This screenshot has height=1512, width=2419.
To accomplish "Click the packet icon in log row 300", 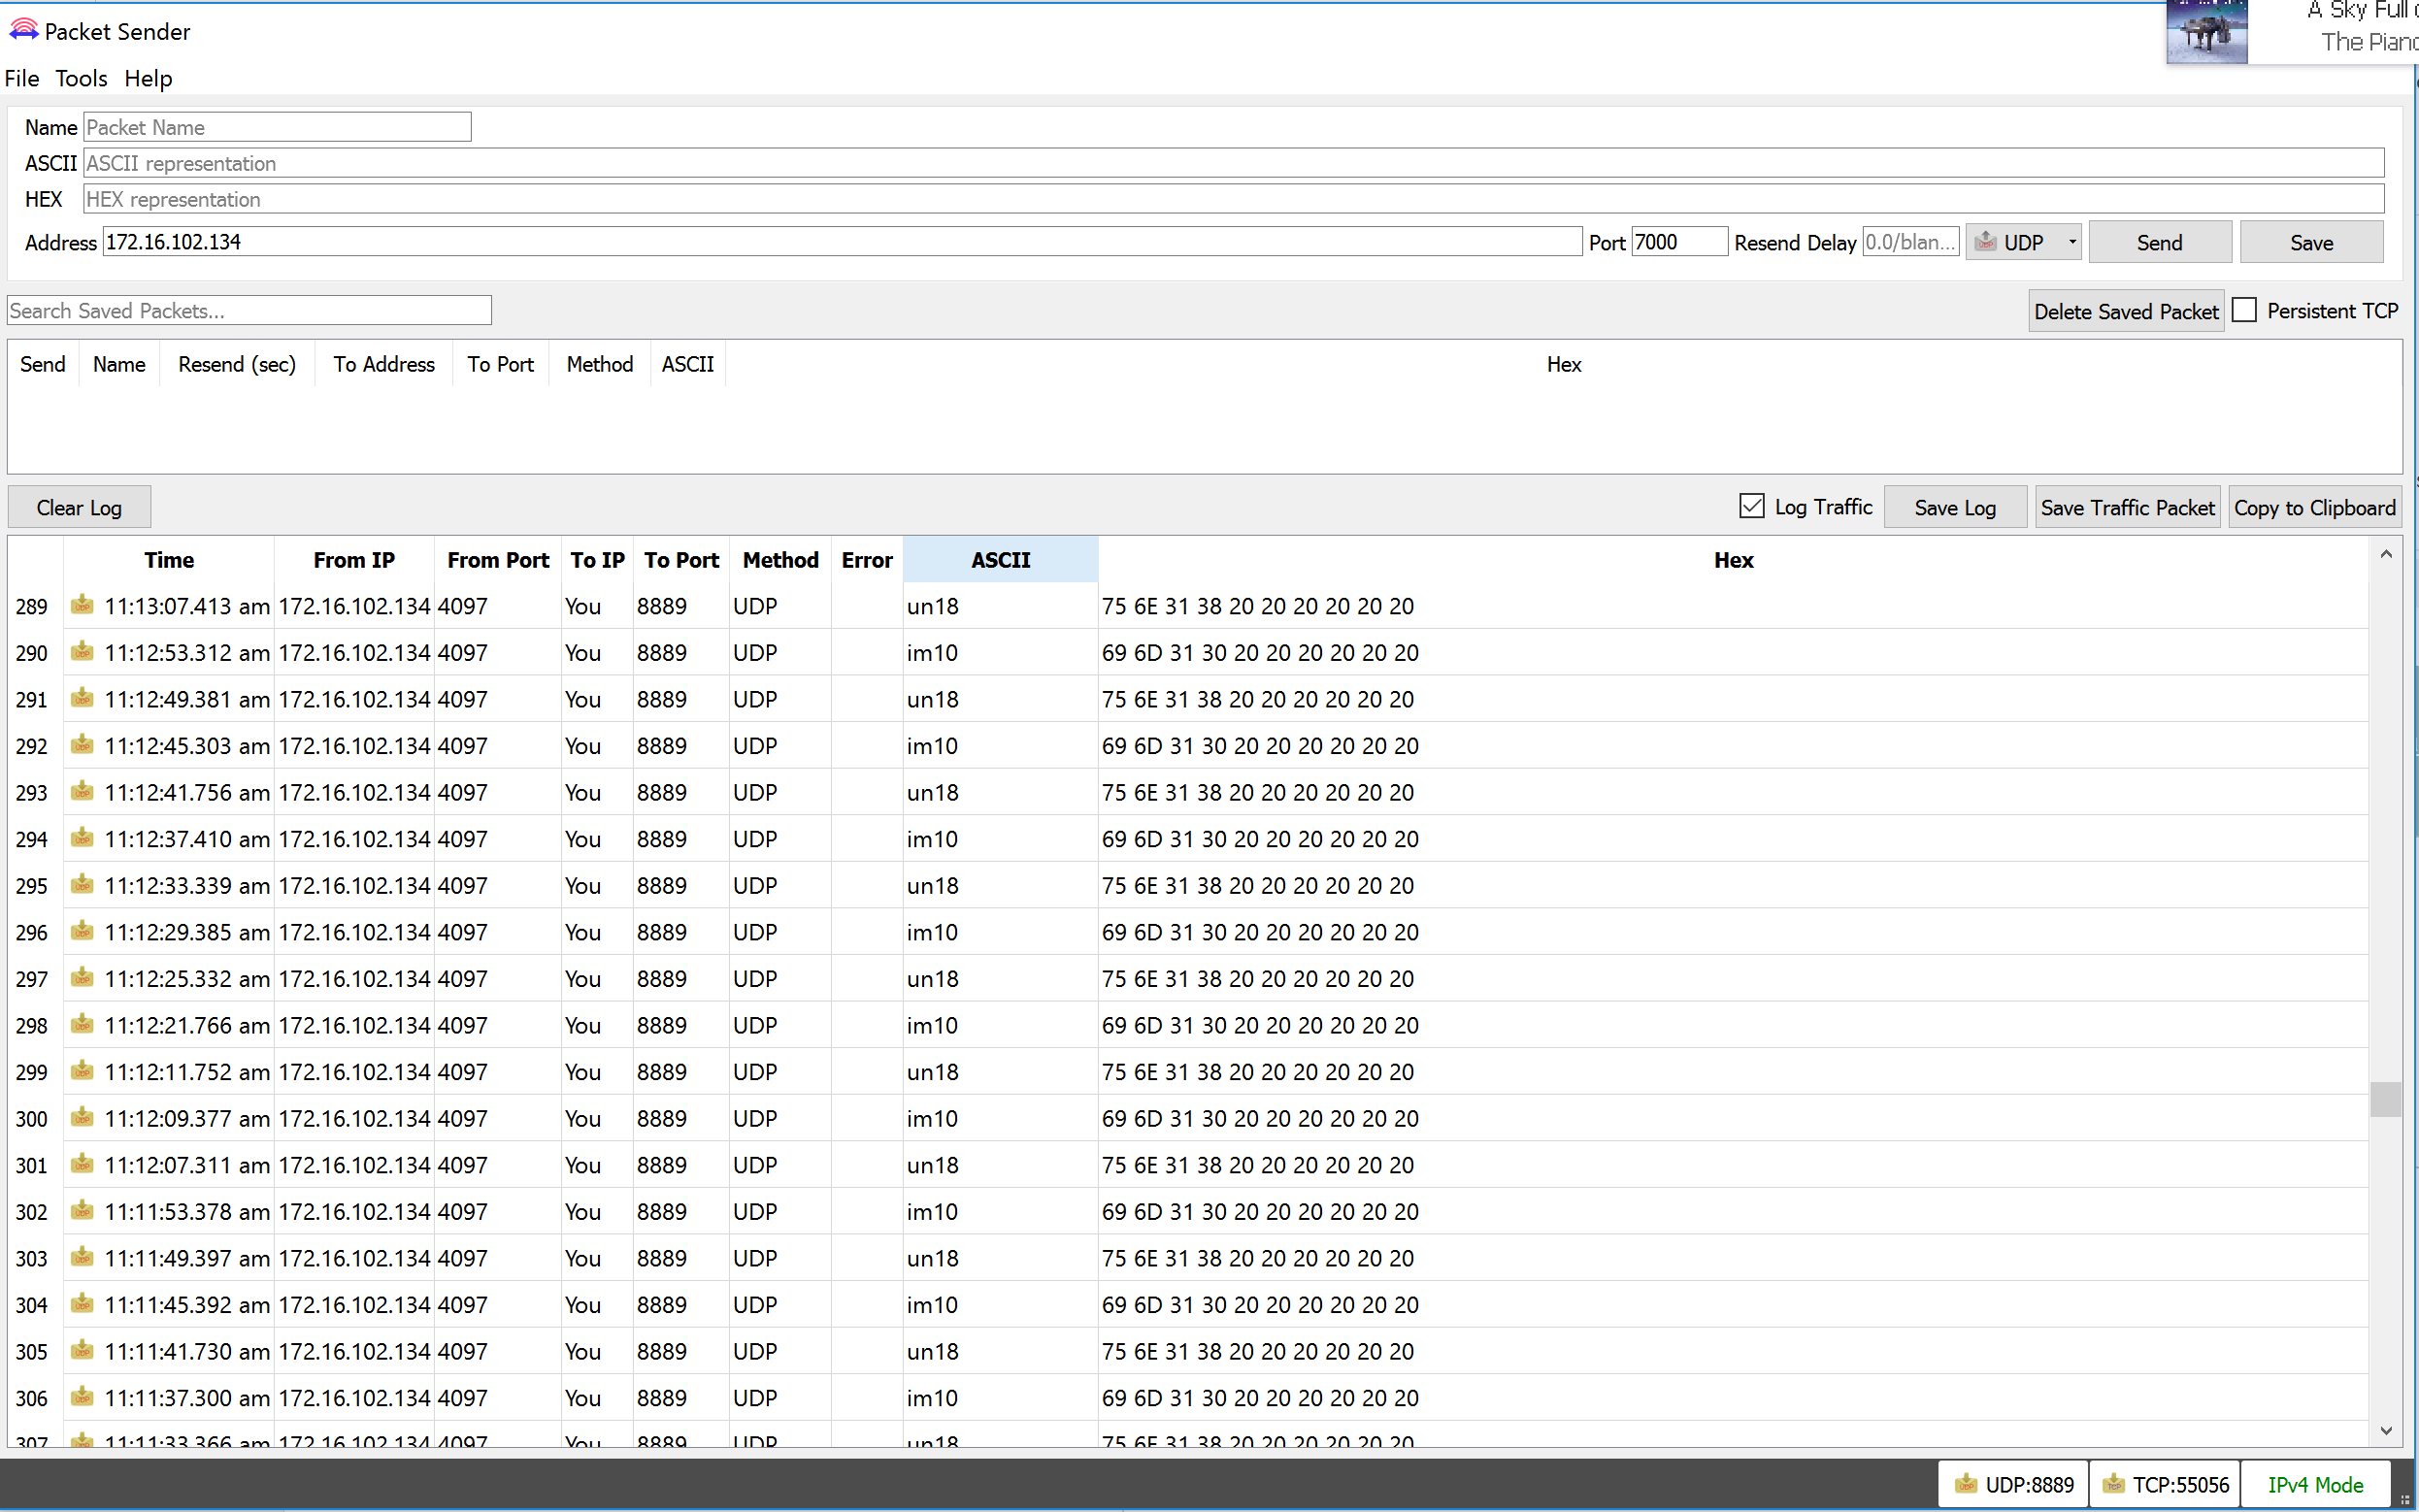I will click(82, 1117).
